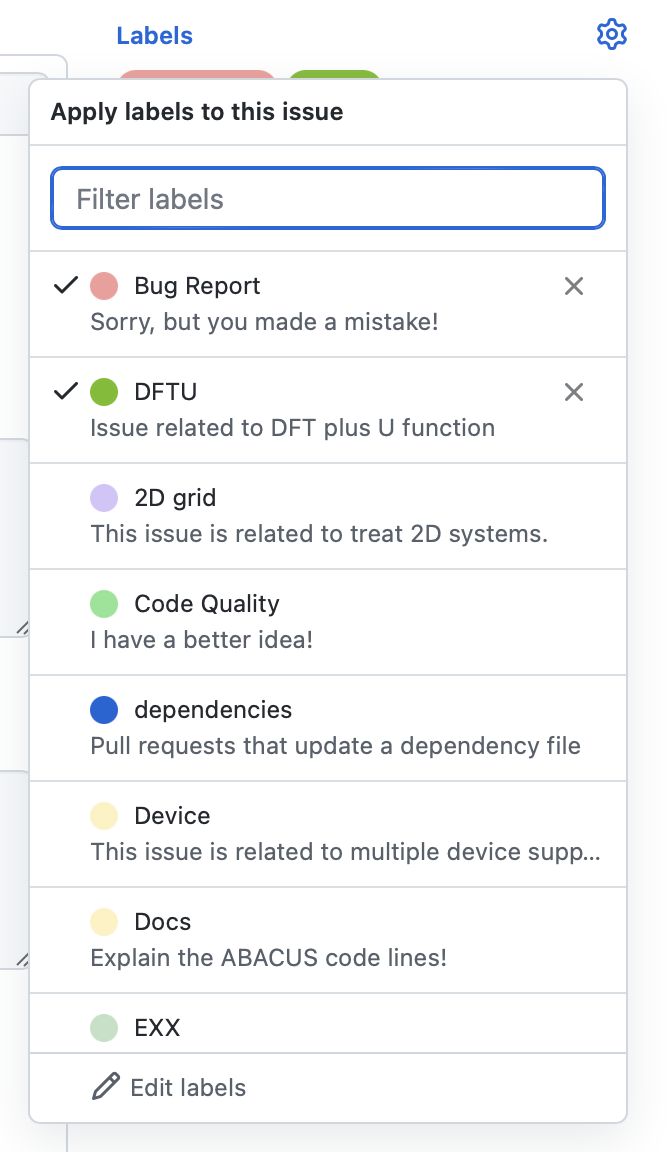Remove the DFTU label via X
The height and width of the screenshot is (1152, 666).
tap(574, 392)
